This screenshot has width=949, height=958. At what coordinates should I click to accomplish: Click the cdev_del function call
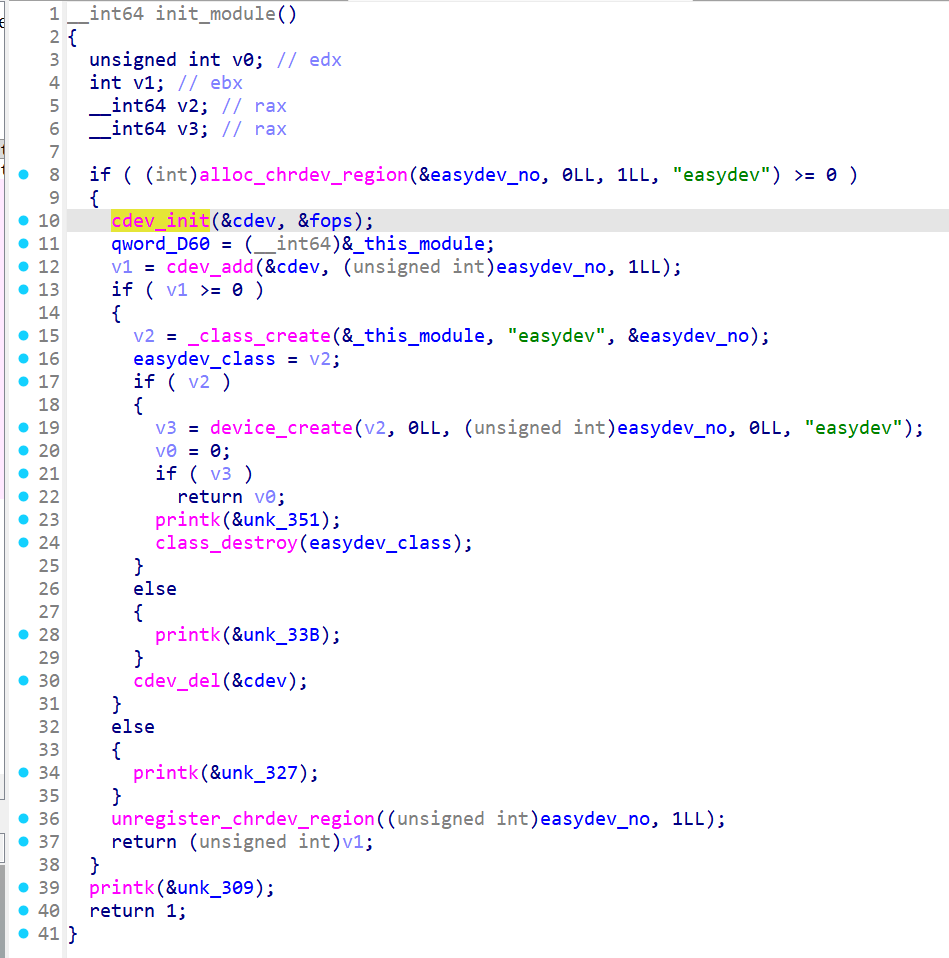(177, 681)
